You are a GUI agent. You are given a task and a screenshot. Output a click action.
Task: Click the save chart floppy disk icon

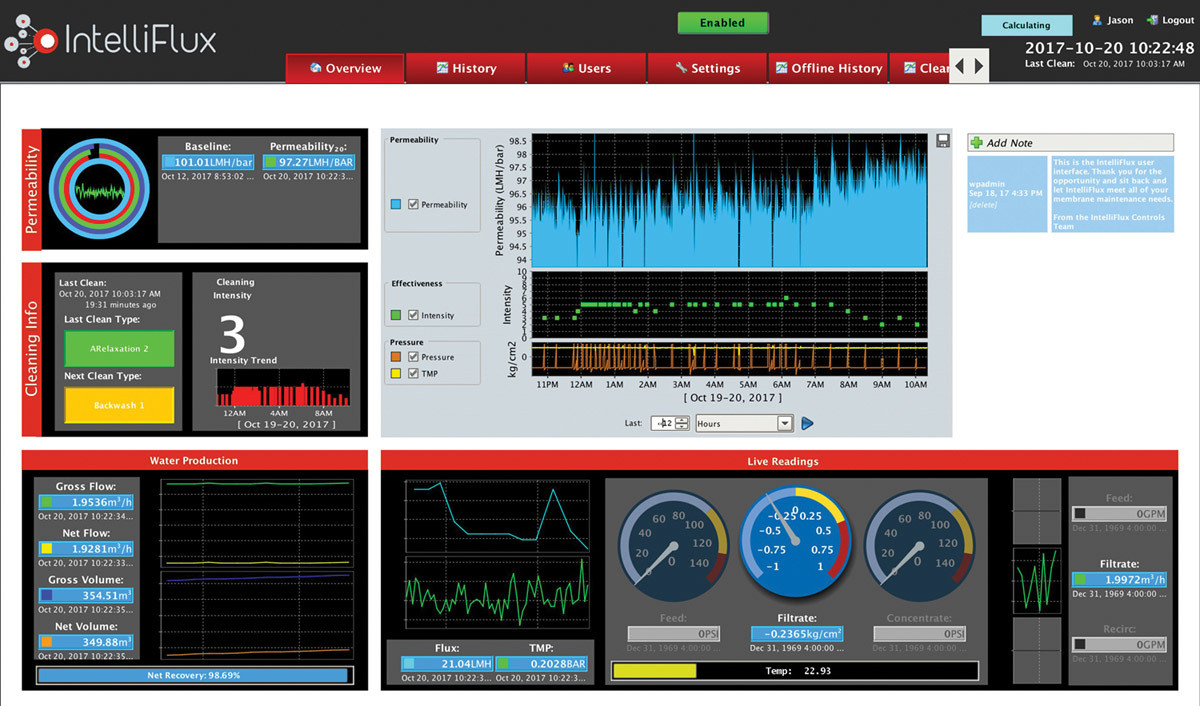coord(942,141)
